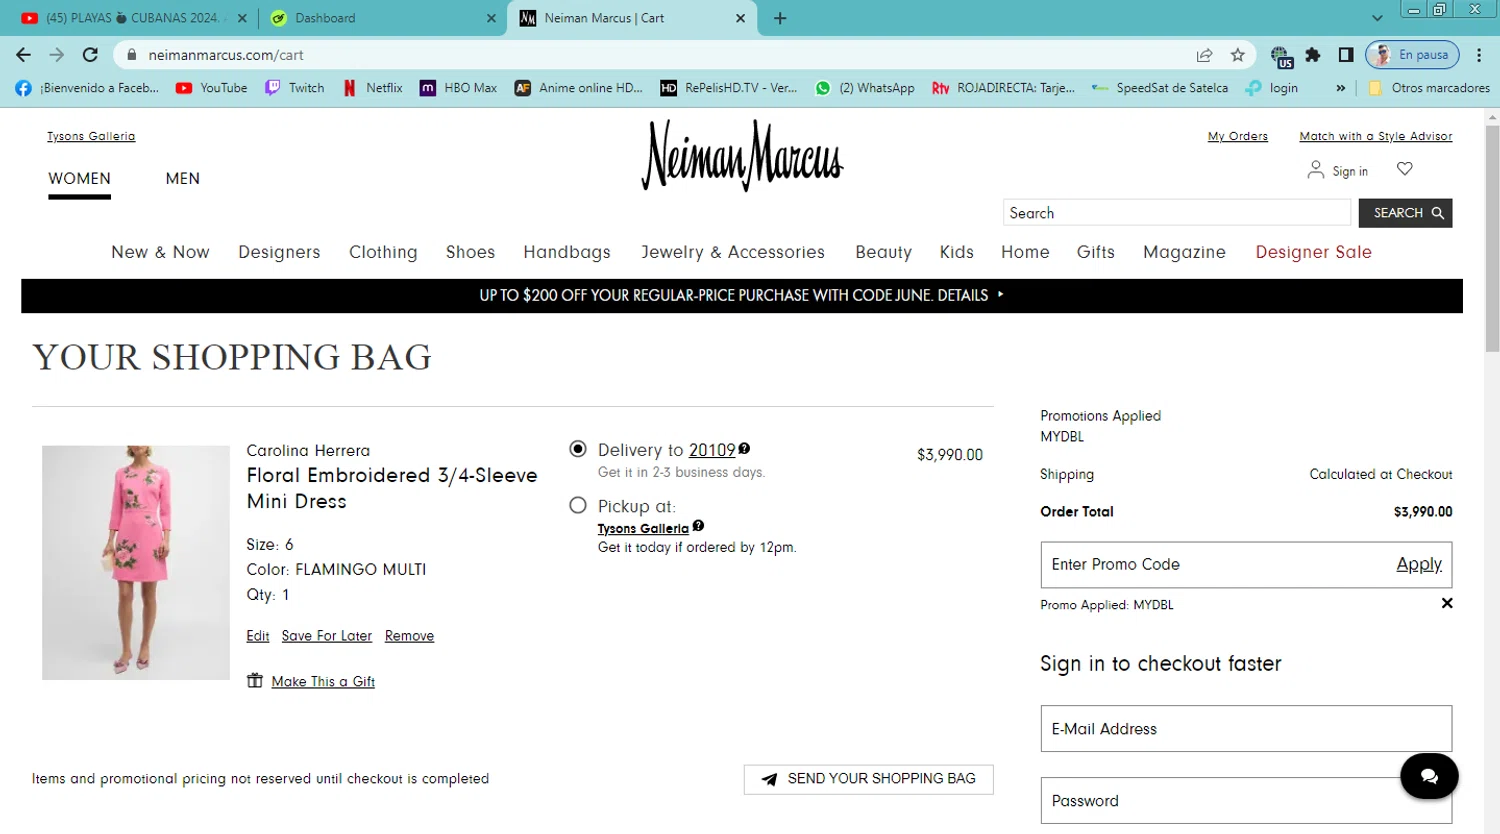Select Pickup at radio button
Image resolution: width=1500 pixels, height=834 pixels.
click(578, 505)
